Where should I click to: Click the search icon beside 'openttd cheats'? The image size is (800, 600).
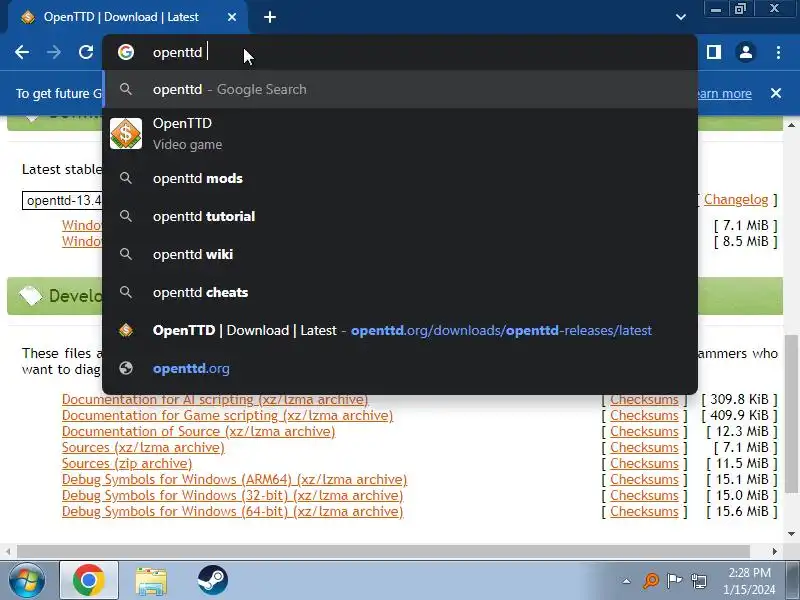126,292
